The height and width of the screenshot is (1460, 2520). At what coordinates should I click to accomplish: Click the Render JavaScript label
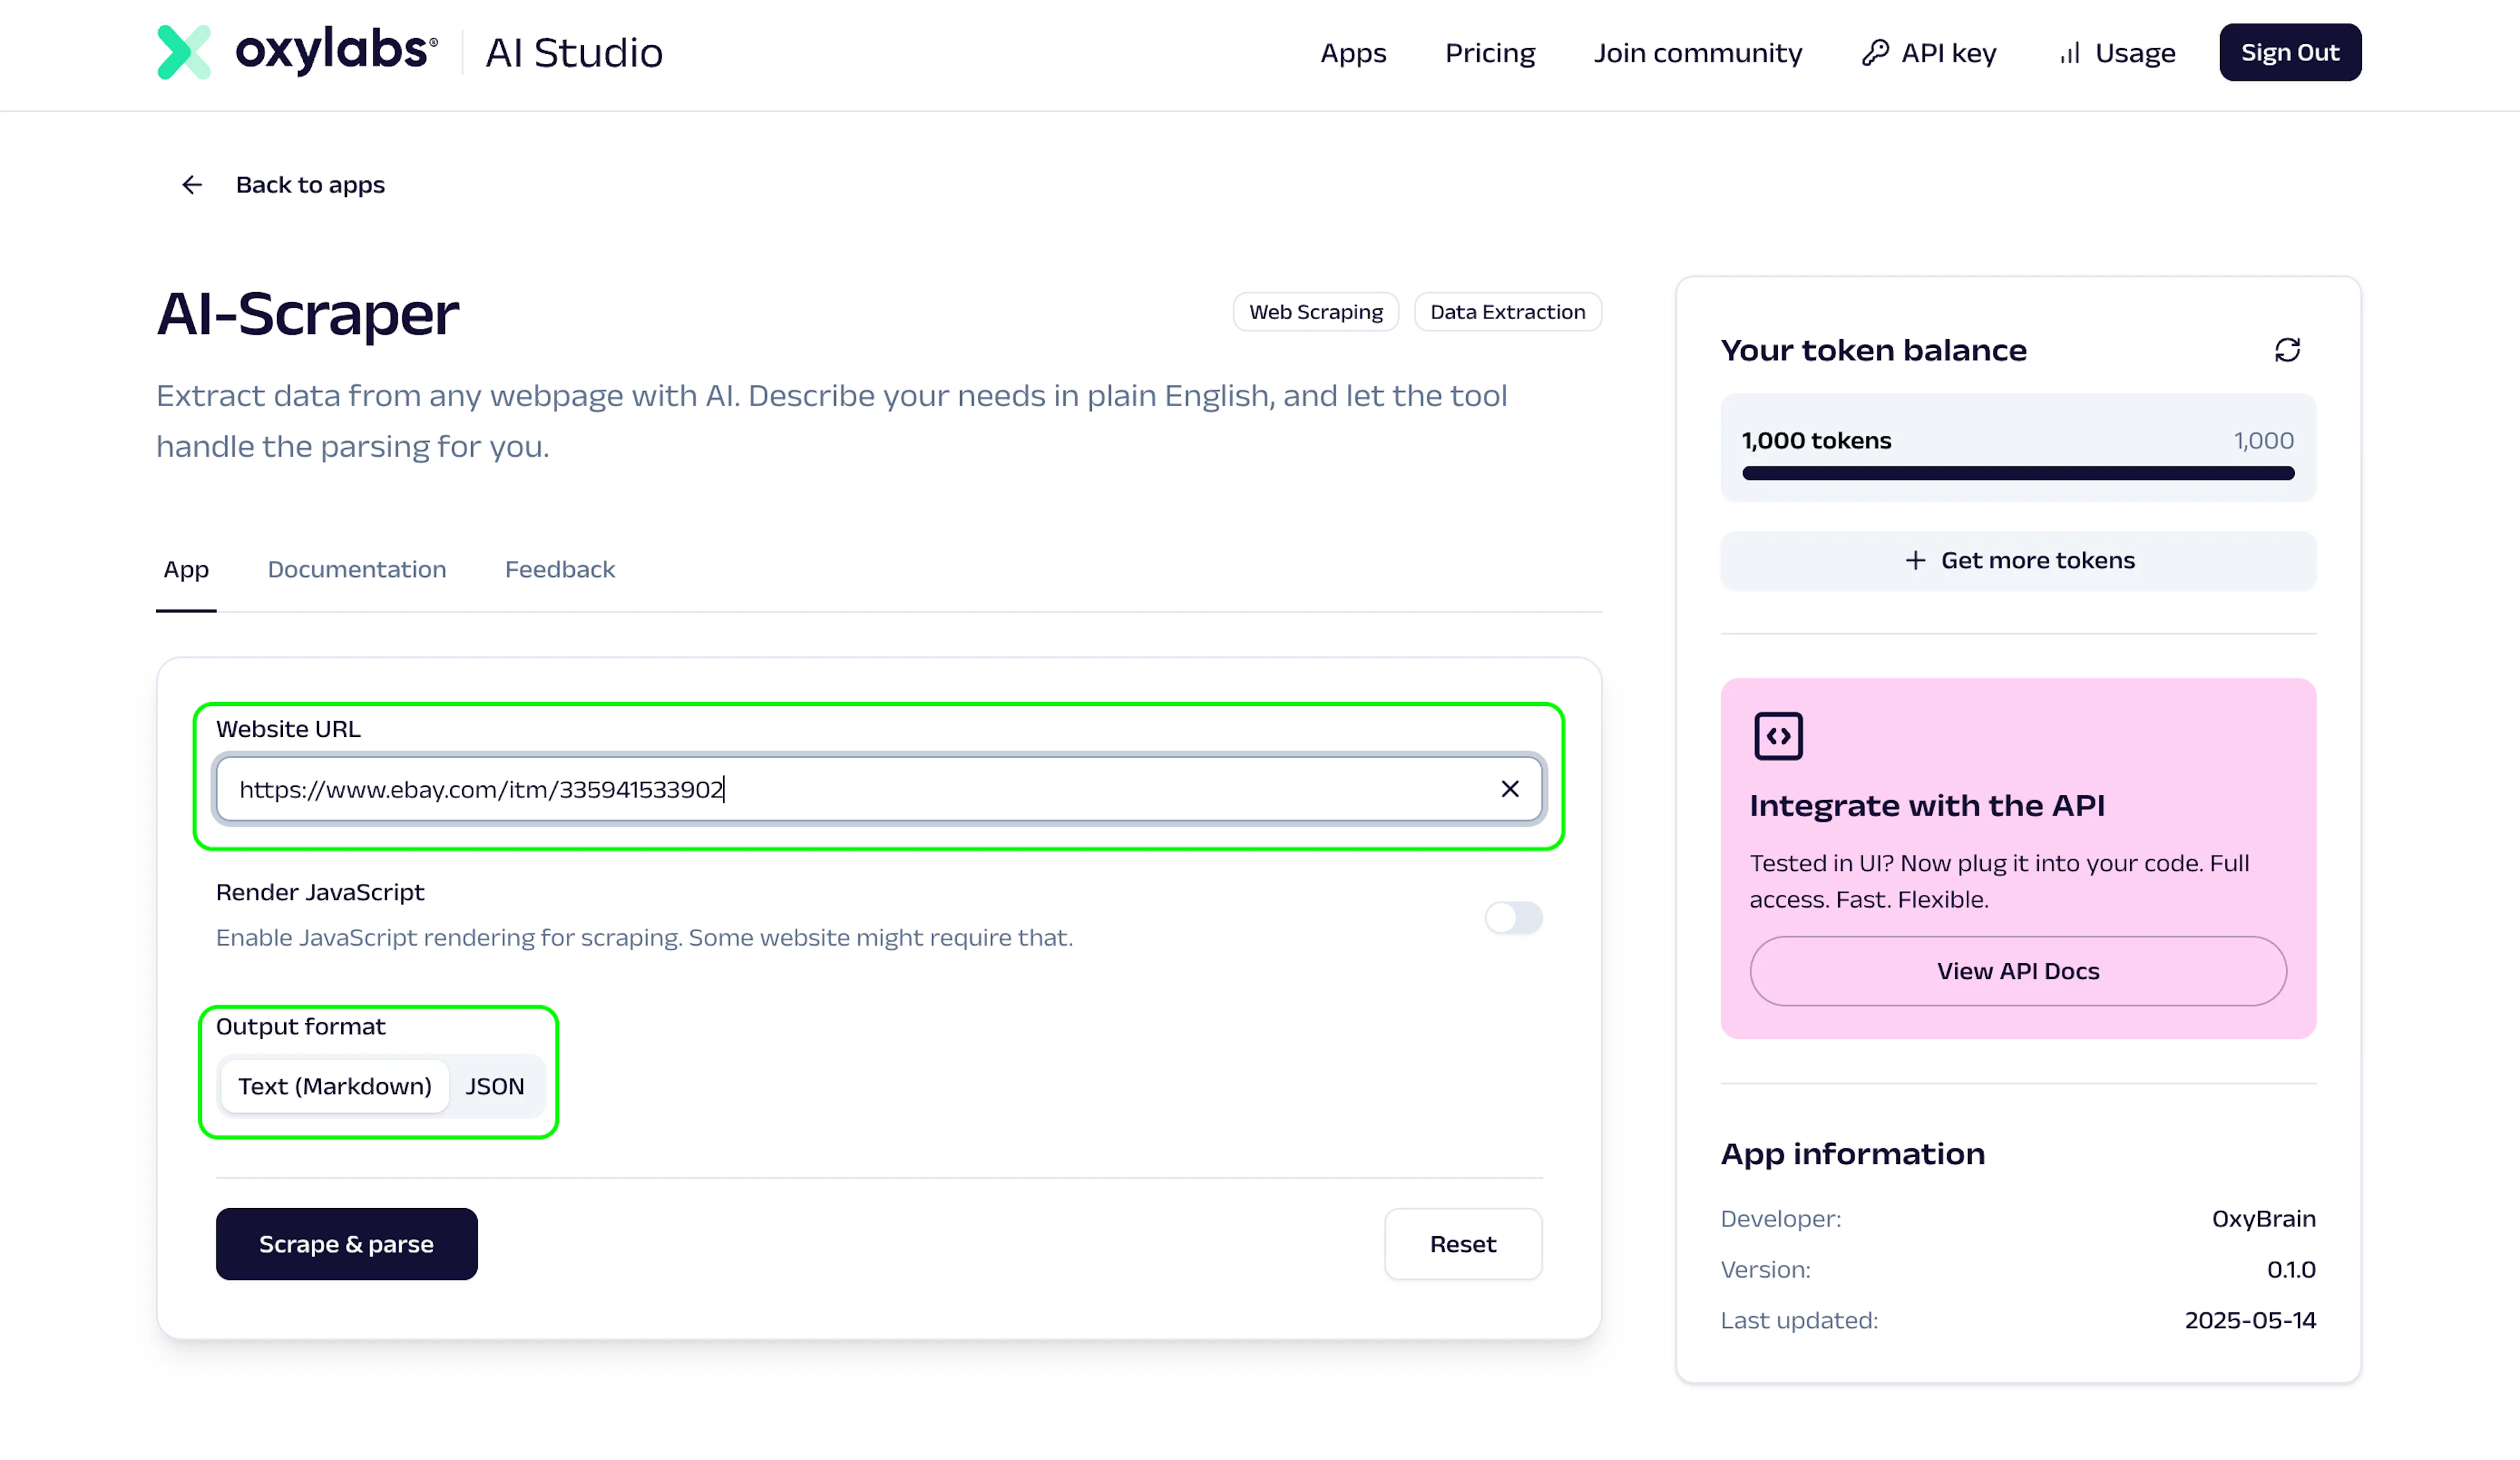tap(320, 892)
